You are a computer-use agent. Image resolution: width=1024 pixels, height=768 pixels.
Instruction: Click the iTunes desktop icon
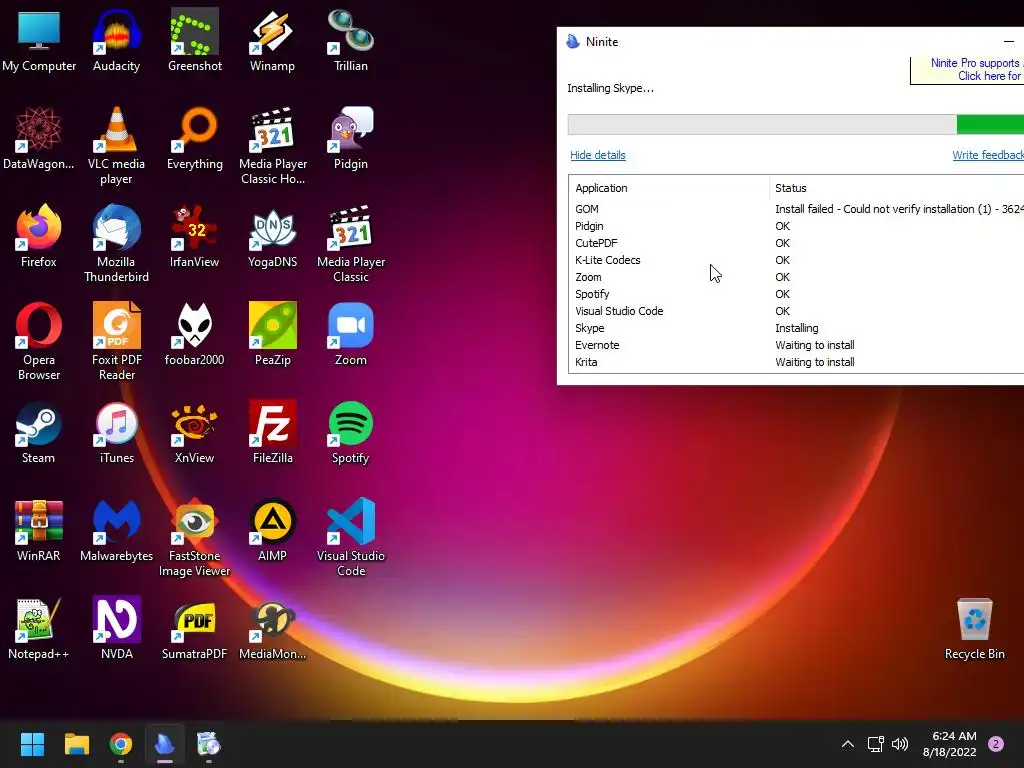pyautogui.click(x=116, y=432)
